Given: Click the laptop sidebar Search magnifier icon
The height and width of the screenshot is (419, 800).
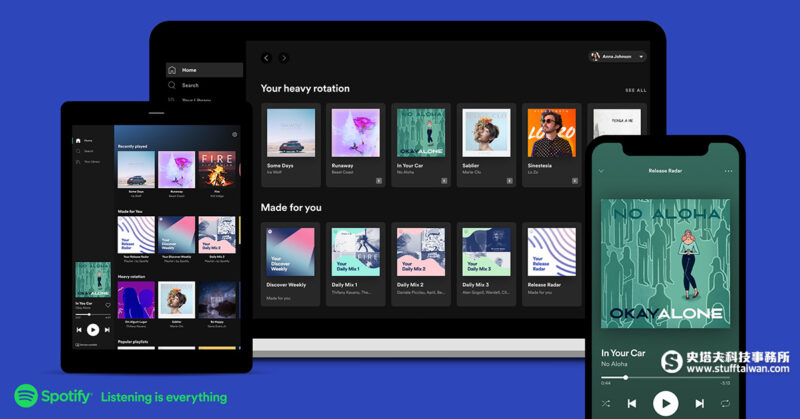Looking at the screenshot, I should [x=172, y=85].
